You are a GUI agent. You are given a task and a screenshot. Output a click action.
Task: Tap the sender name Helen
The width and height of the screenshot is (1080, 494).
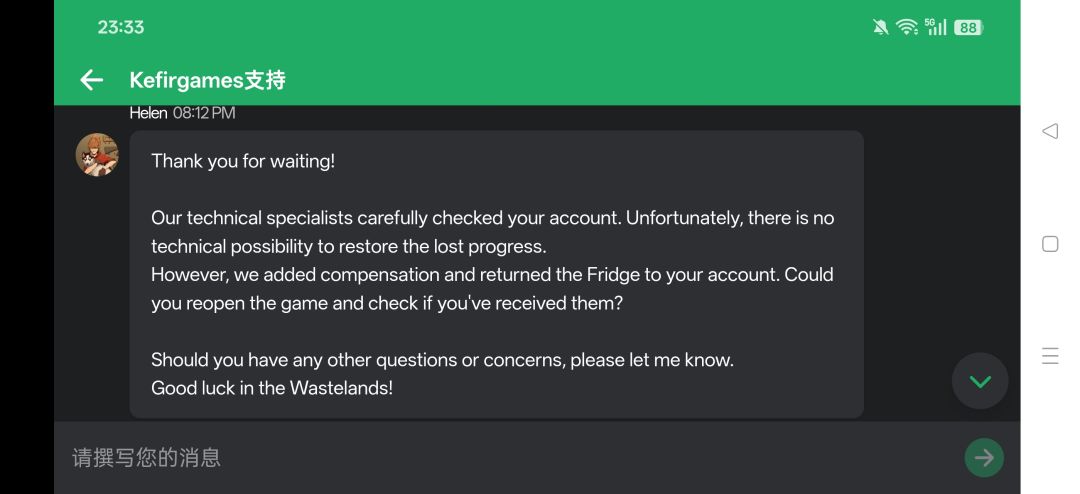tap(148, 113)
